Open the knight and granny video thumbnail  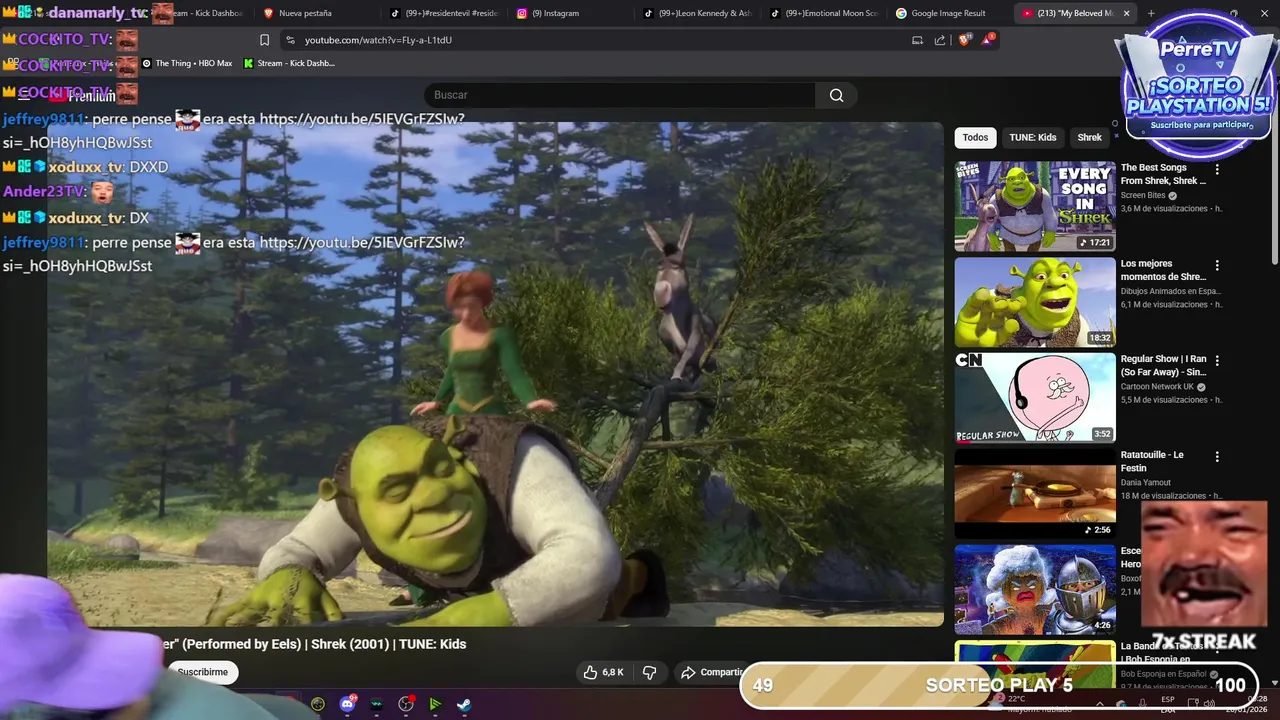(x=1035, y=589)
